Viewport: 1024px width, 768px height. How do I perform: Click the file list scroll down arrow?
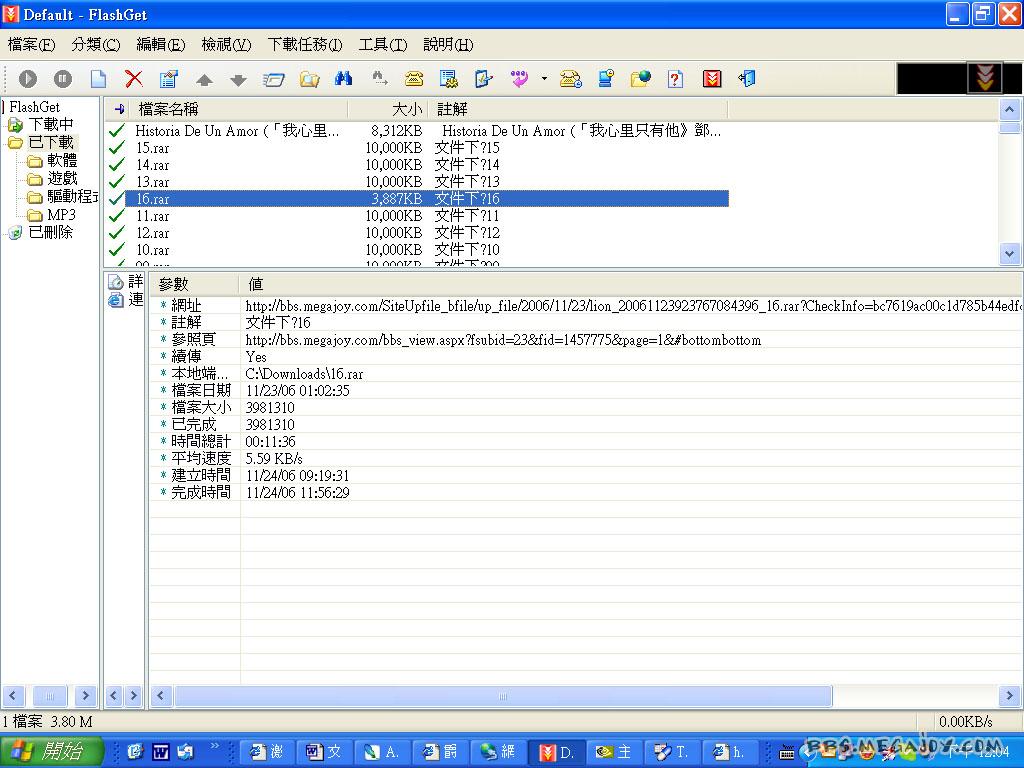(1010, 254)
